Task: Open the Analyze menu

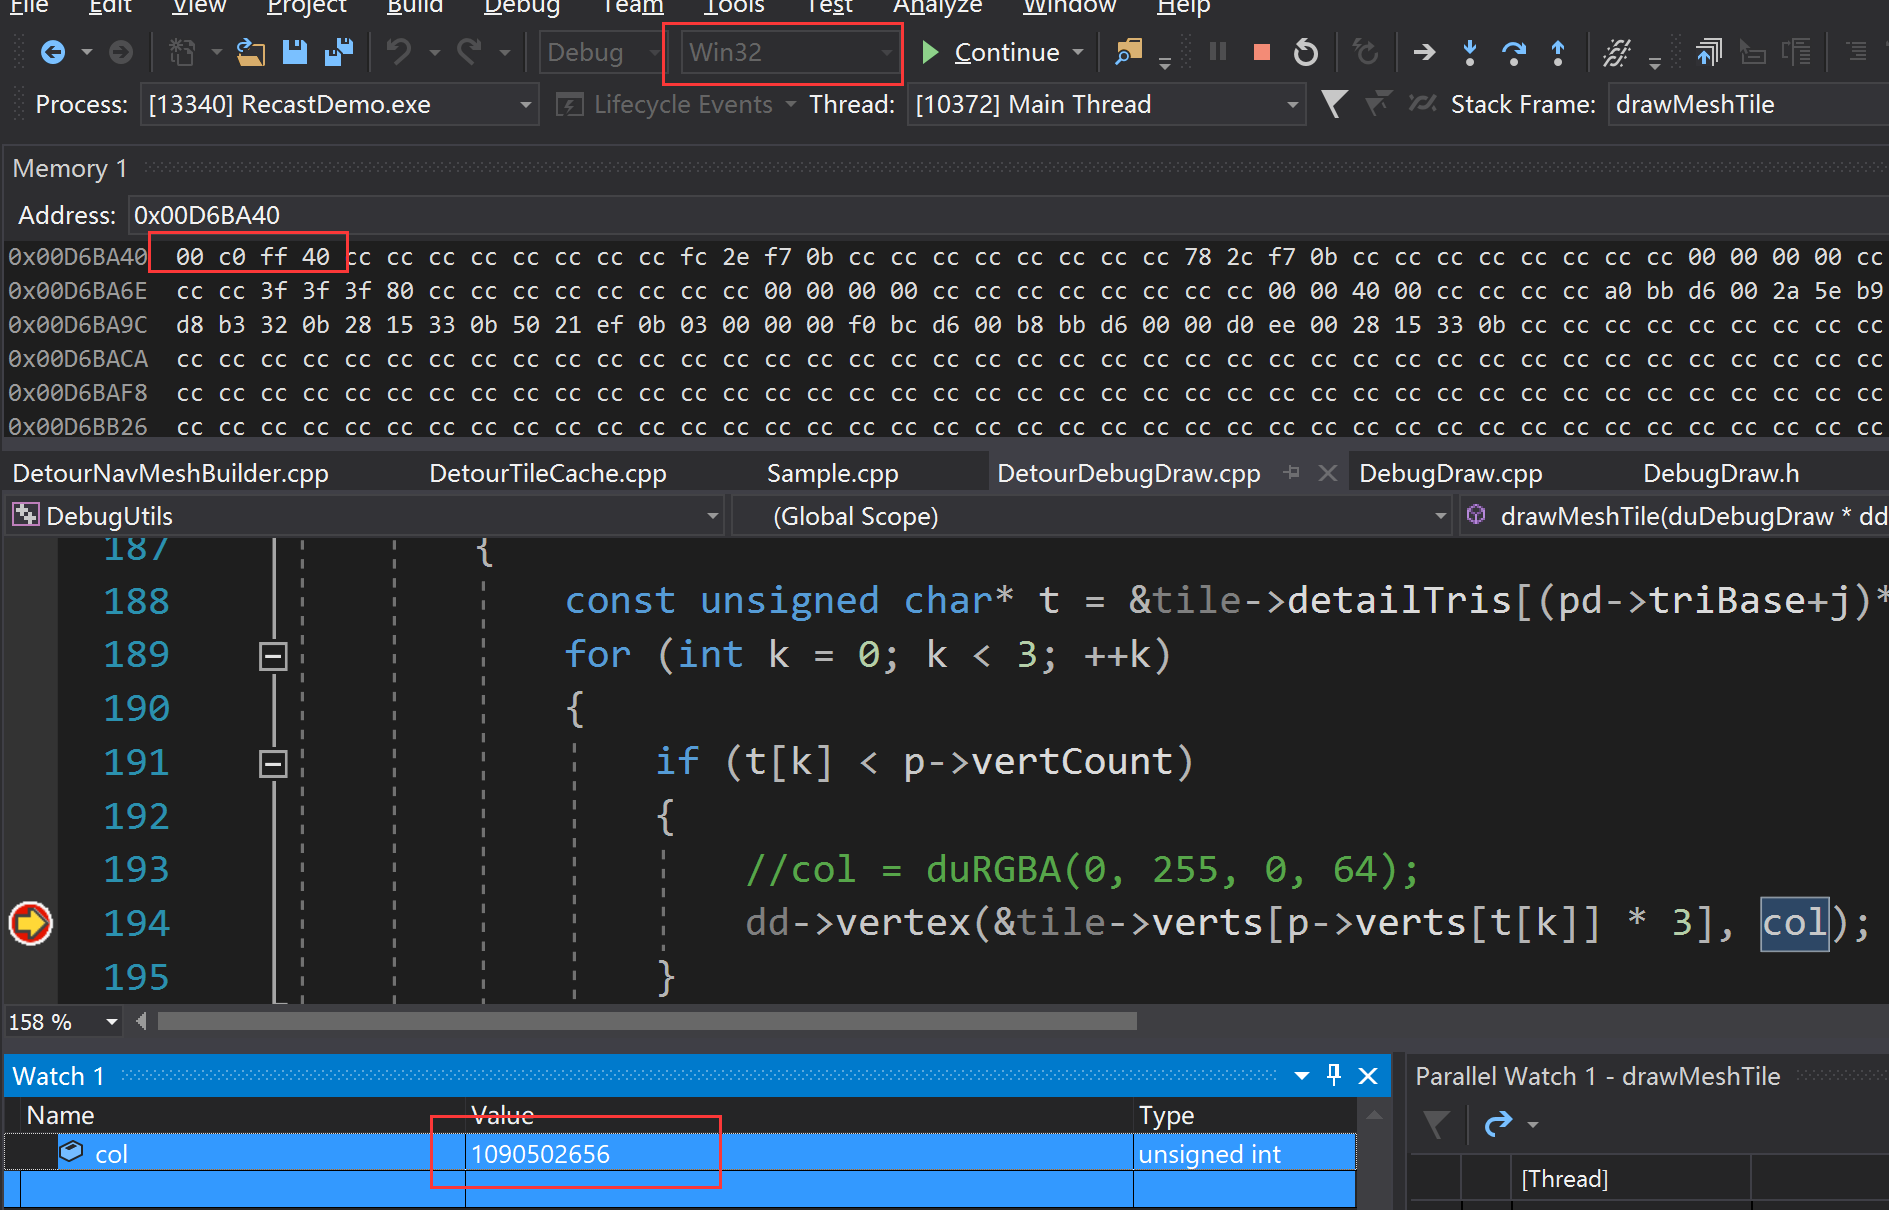Action: (937, 6)
